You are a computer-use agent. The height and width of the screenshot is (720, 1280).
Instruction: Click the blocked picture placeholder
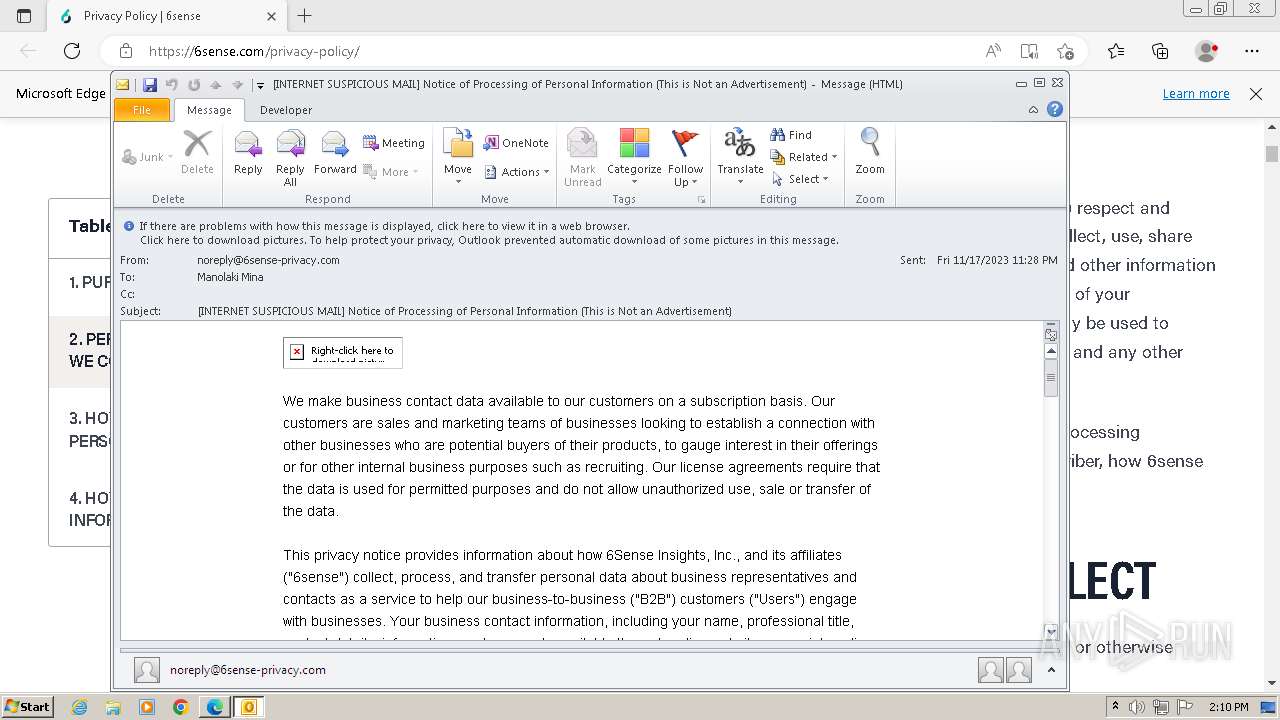pos(343,352)
